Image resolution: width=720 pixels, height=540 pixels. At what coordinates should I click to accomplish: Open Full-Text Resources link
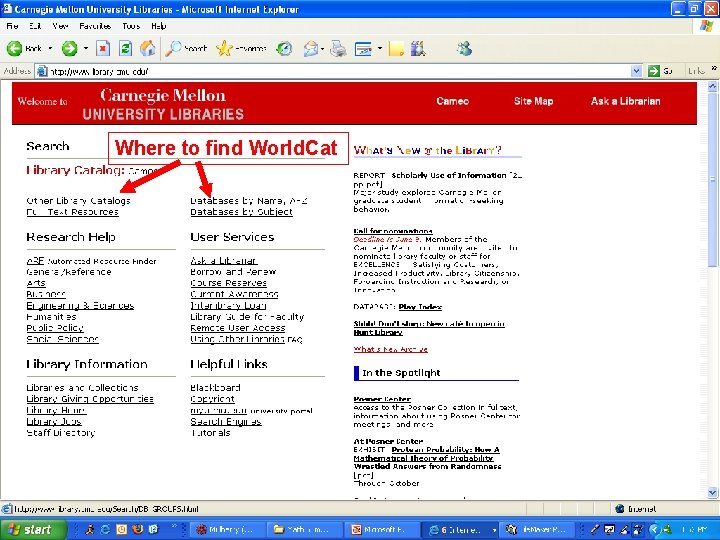coord(73,212)
